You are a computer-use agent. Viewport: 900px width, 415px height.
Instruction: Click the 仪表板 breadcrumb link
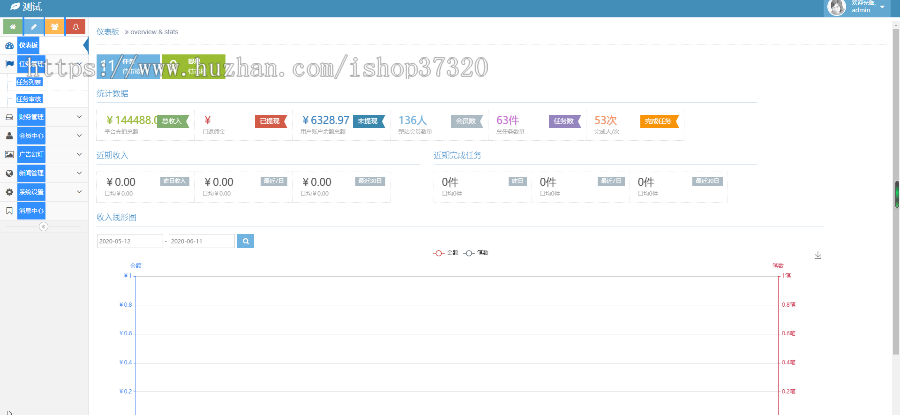tap(107, 32)
